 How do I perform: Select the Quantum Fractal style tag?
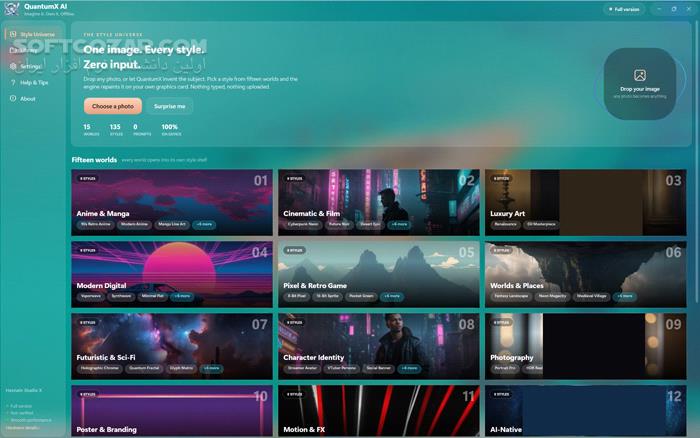[x=144, y=368]
